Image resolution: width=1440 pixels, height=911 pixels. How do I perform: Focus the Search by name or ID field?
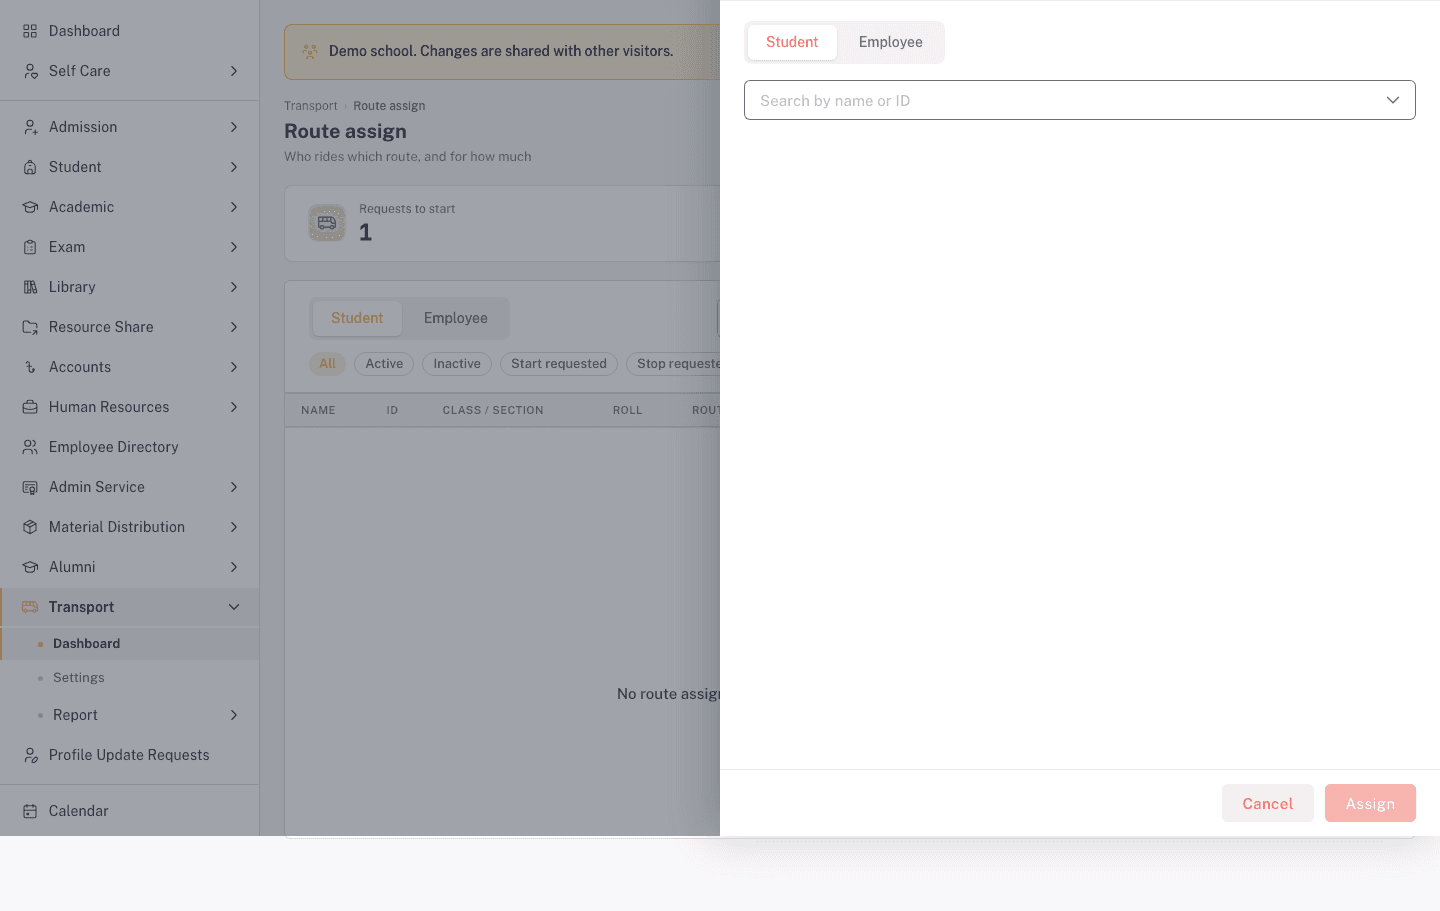pos(1080,100)
